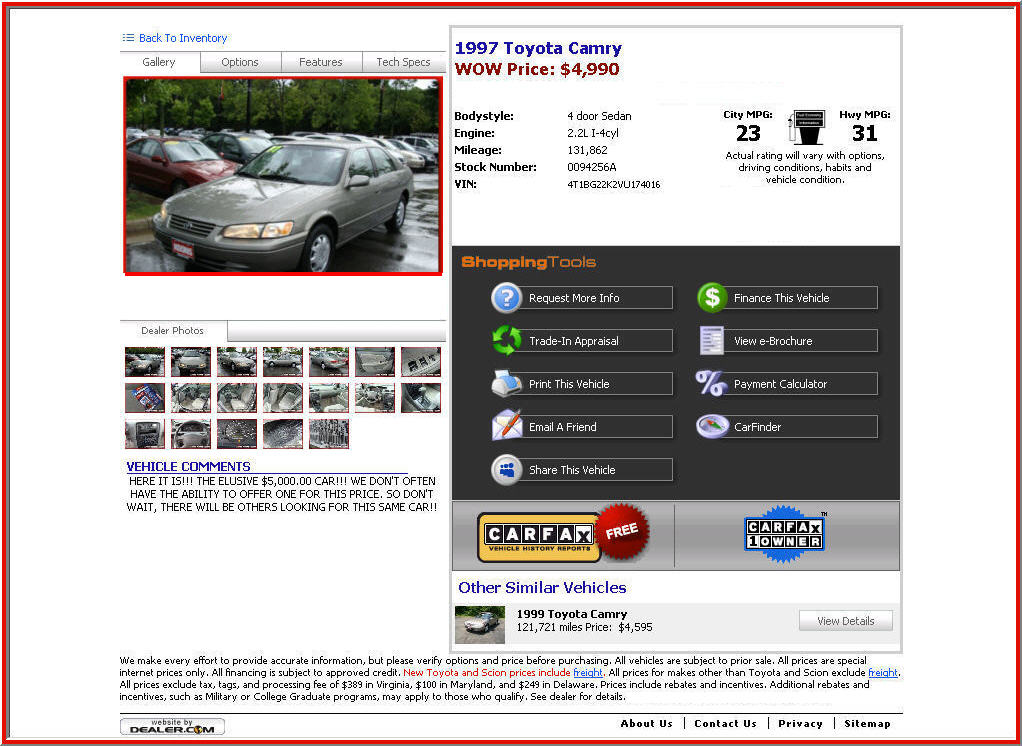Select the Dealer Photos tab
Viewport: 1022px width, 746px height.
[173, 330]
